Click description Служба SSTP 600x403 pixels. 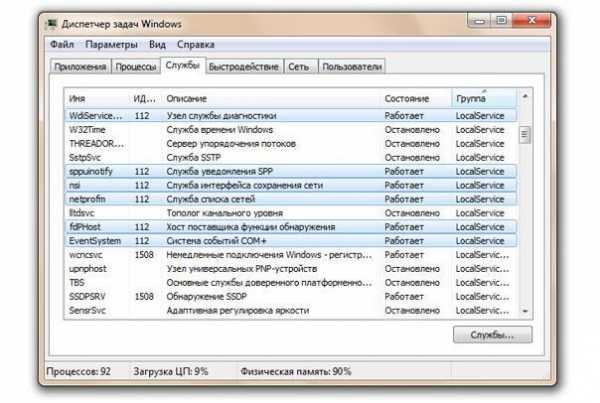194,157
